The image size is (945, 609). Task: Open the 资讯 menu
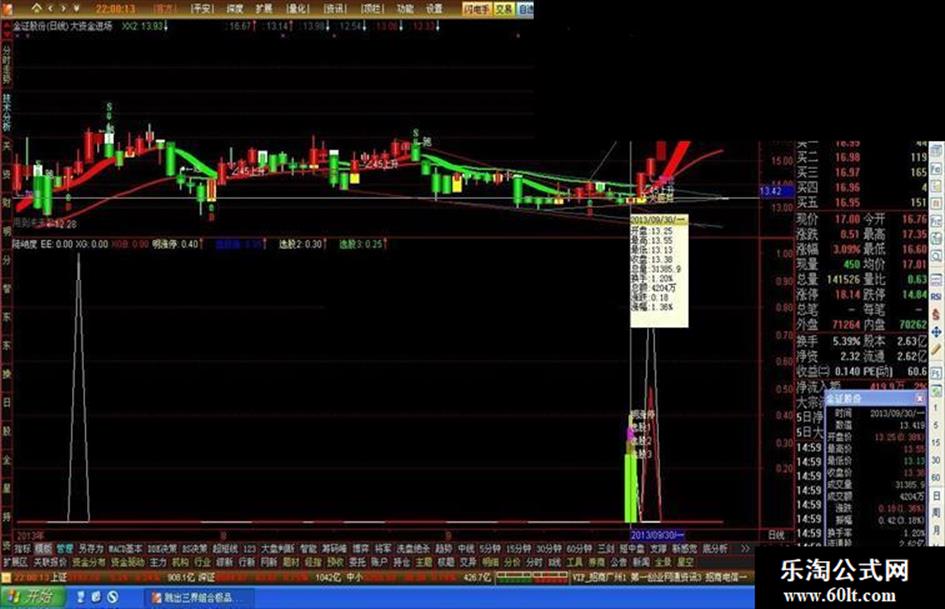[334, 9]
